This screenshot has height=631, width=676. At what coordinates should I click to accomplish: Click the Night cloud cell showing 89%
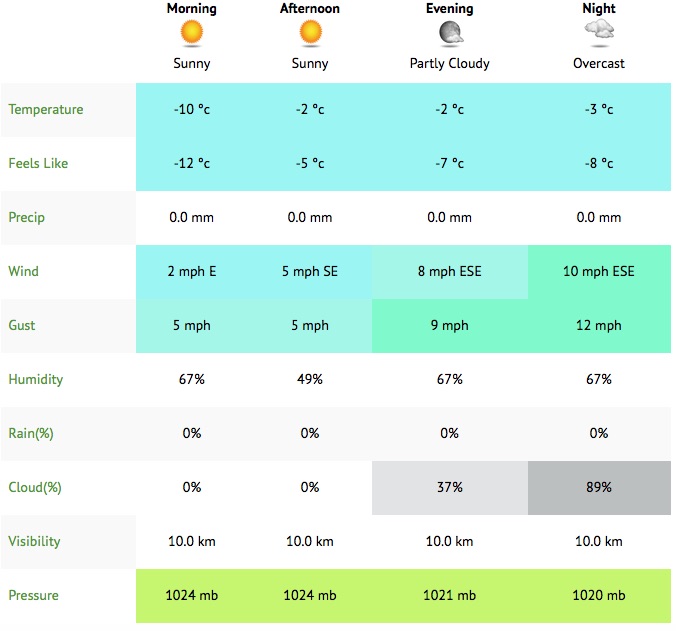(x=599, y=488)
